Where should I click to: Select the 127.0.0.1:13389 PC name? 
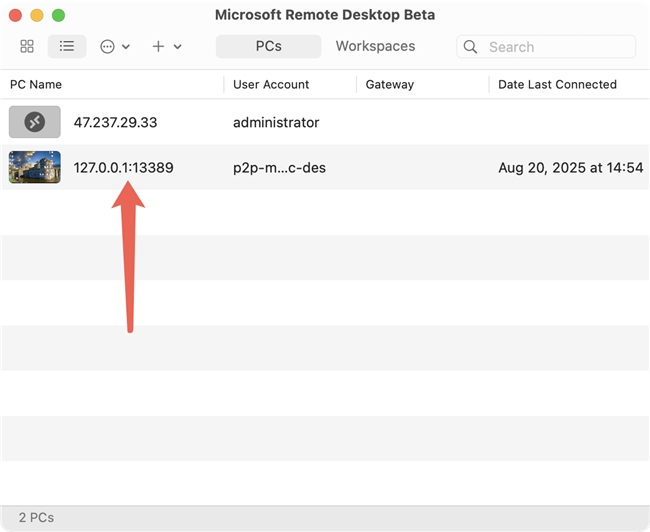[x=123, y=168]
